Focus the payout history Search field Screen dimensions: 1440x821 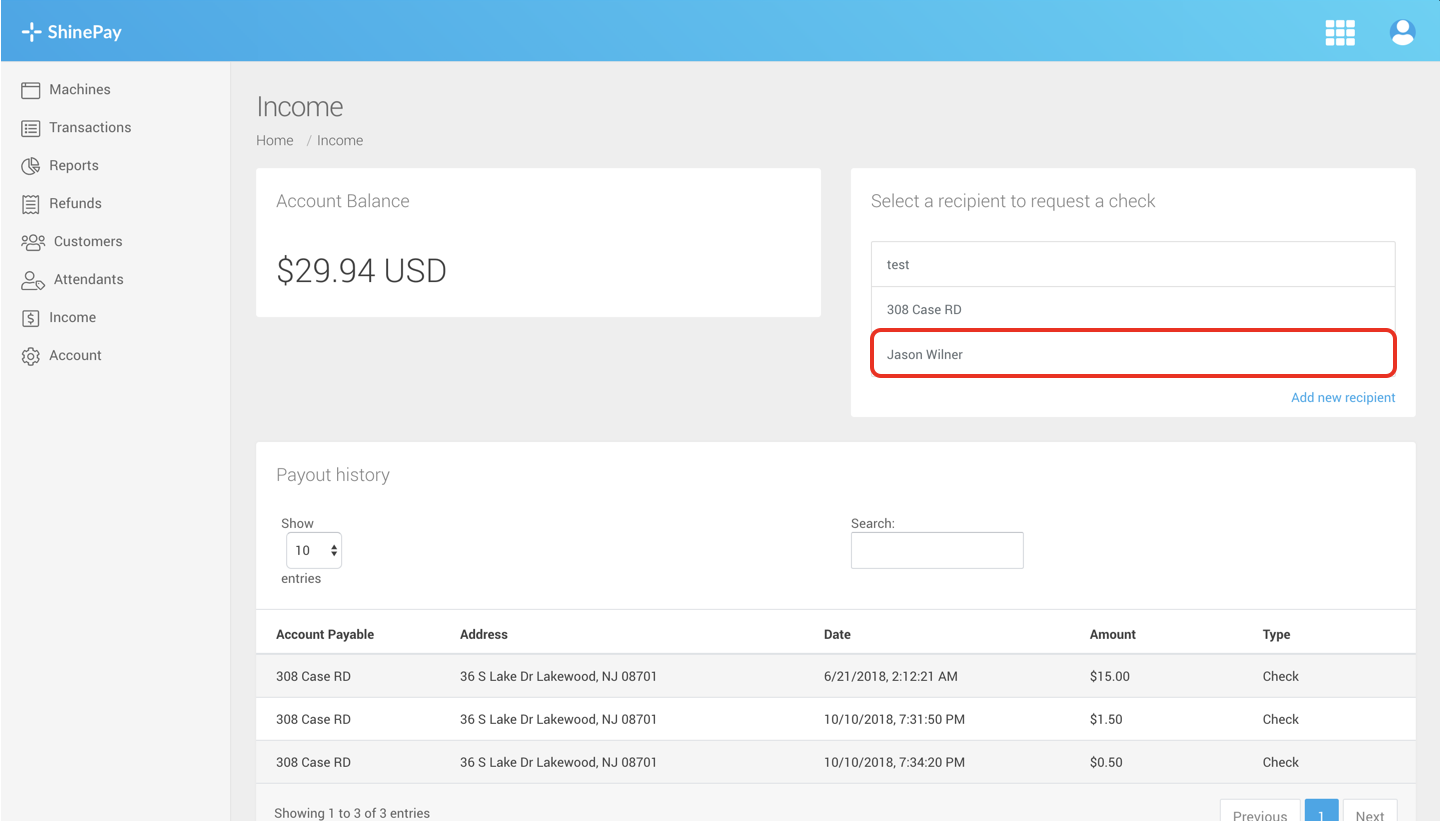(x=937, y=550)
